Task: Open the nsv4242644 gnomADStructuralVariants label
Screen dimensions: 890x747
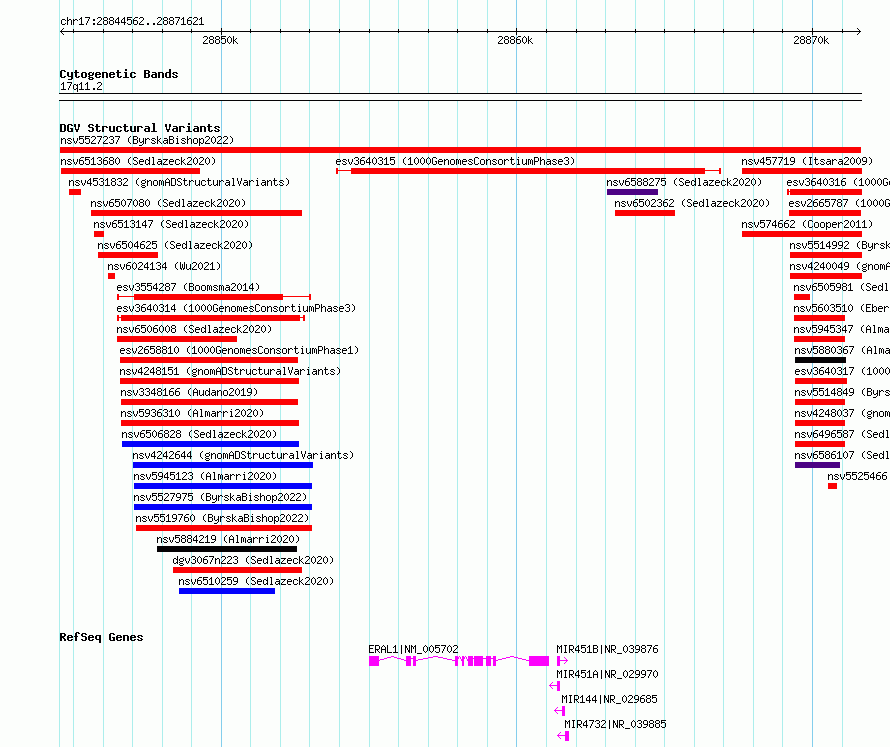Action: coord(243,455)
